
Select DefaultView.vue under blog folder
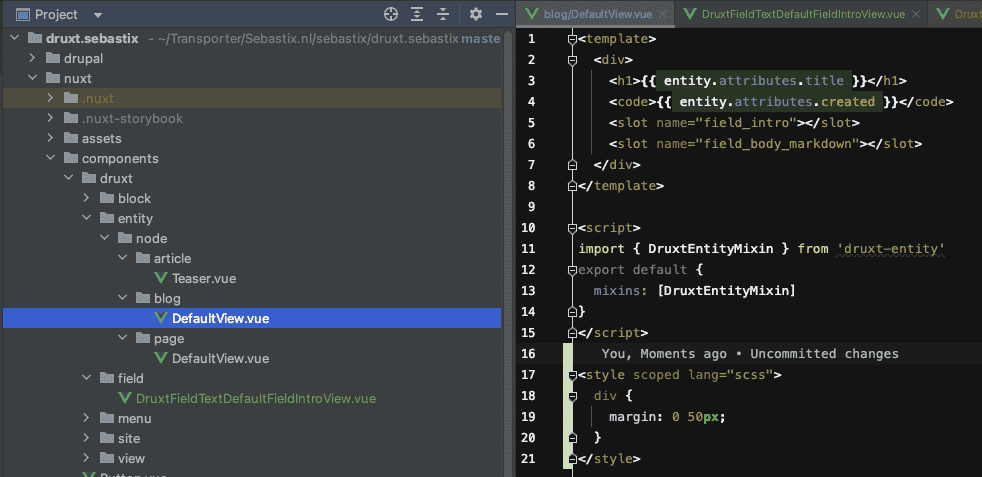(220, 319)
